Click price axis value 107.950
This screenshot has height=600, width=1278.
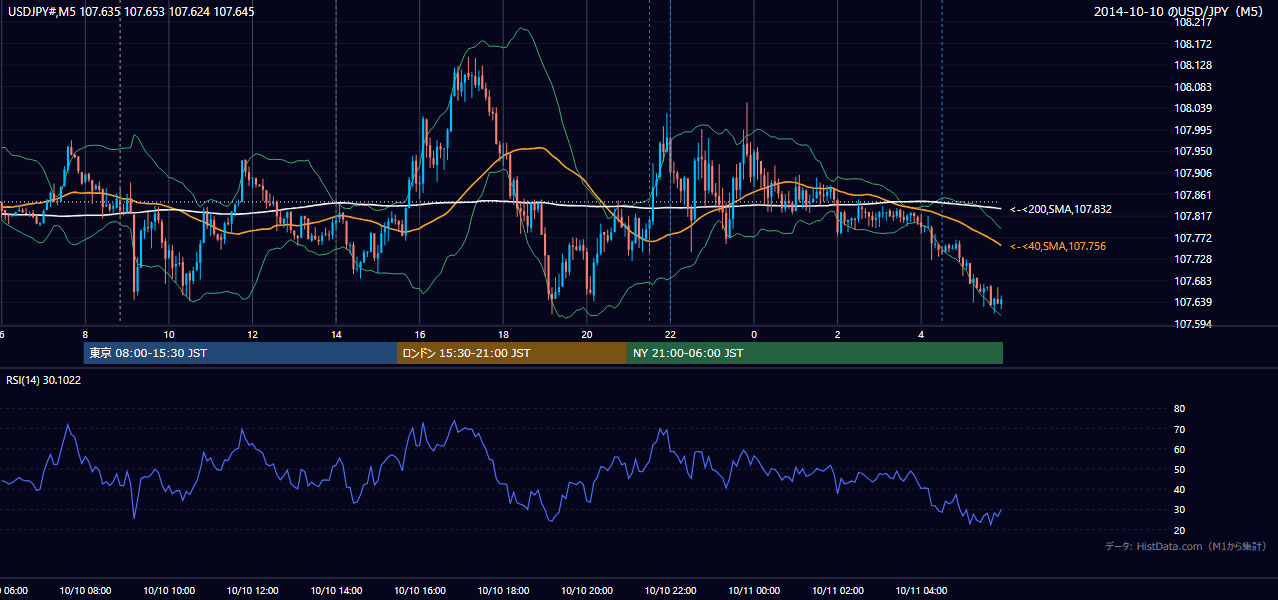tap(1193, 151)
